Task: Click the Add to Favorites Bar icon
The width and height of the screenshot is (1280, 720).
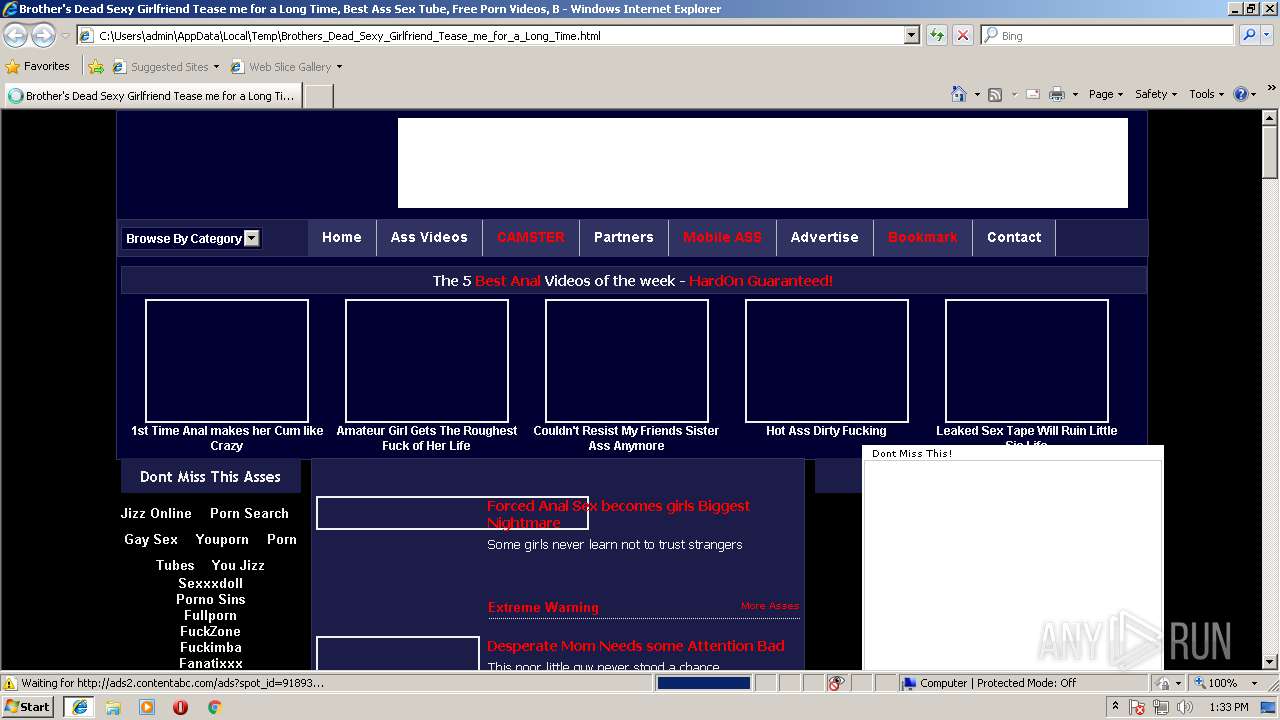Action: (x=96, y=67)
